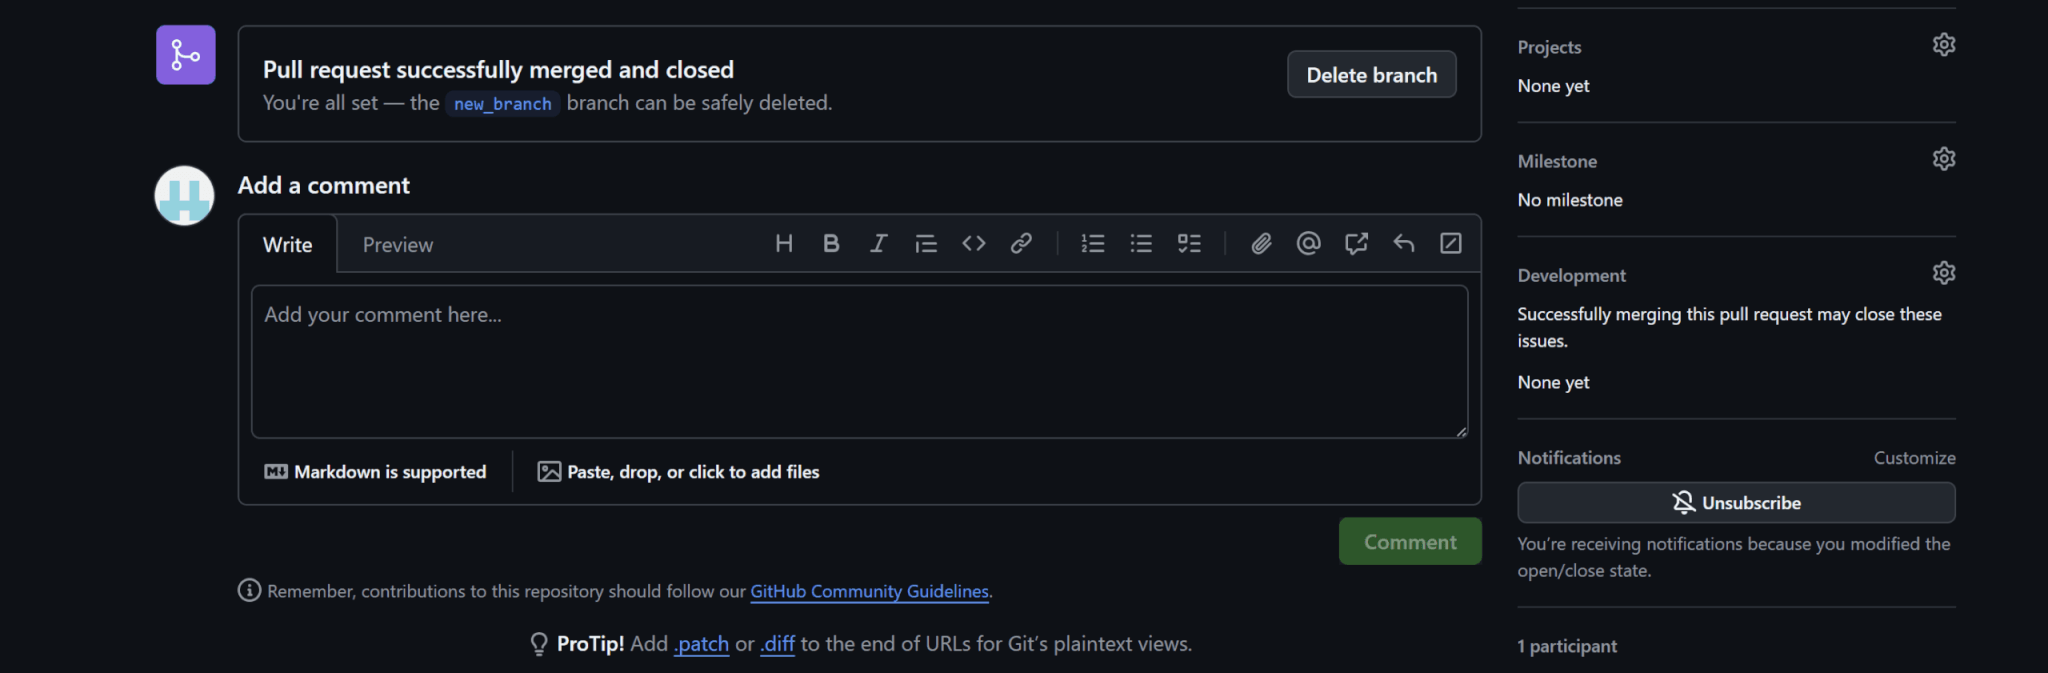Insert a quote block
The image size is (2048, 673).
pyautogui.click(x=926, y=243)
